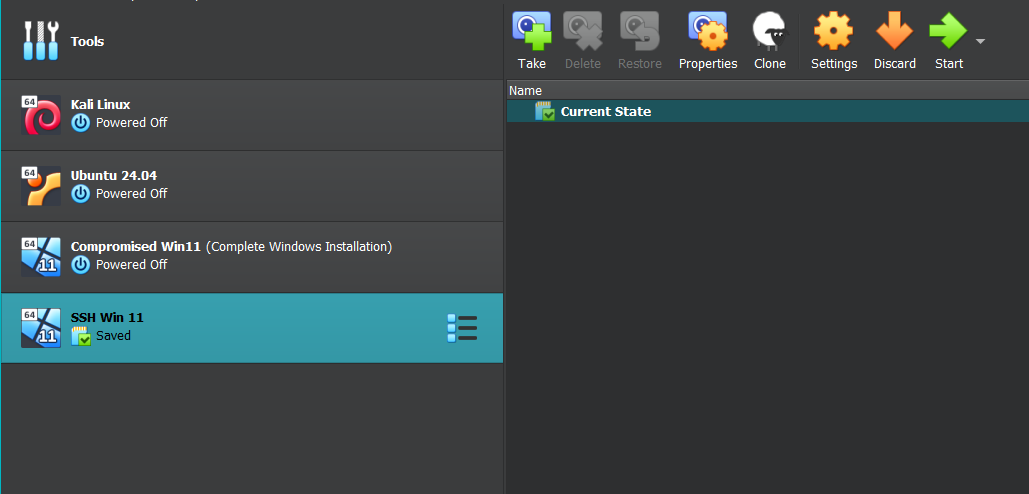This screenshot has height=494, width=1029.
Task: Select the Compromised Win11 virtual machine
Action: click(252, 257)
